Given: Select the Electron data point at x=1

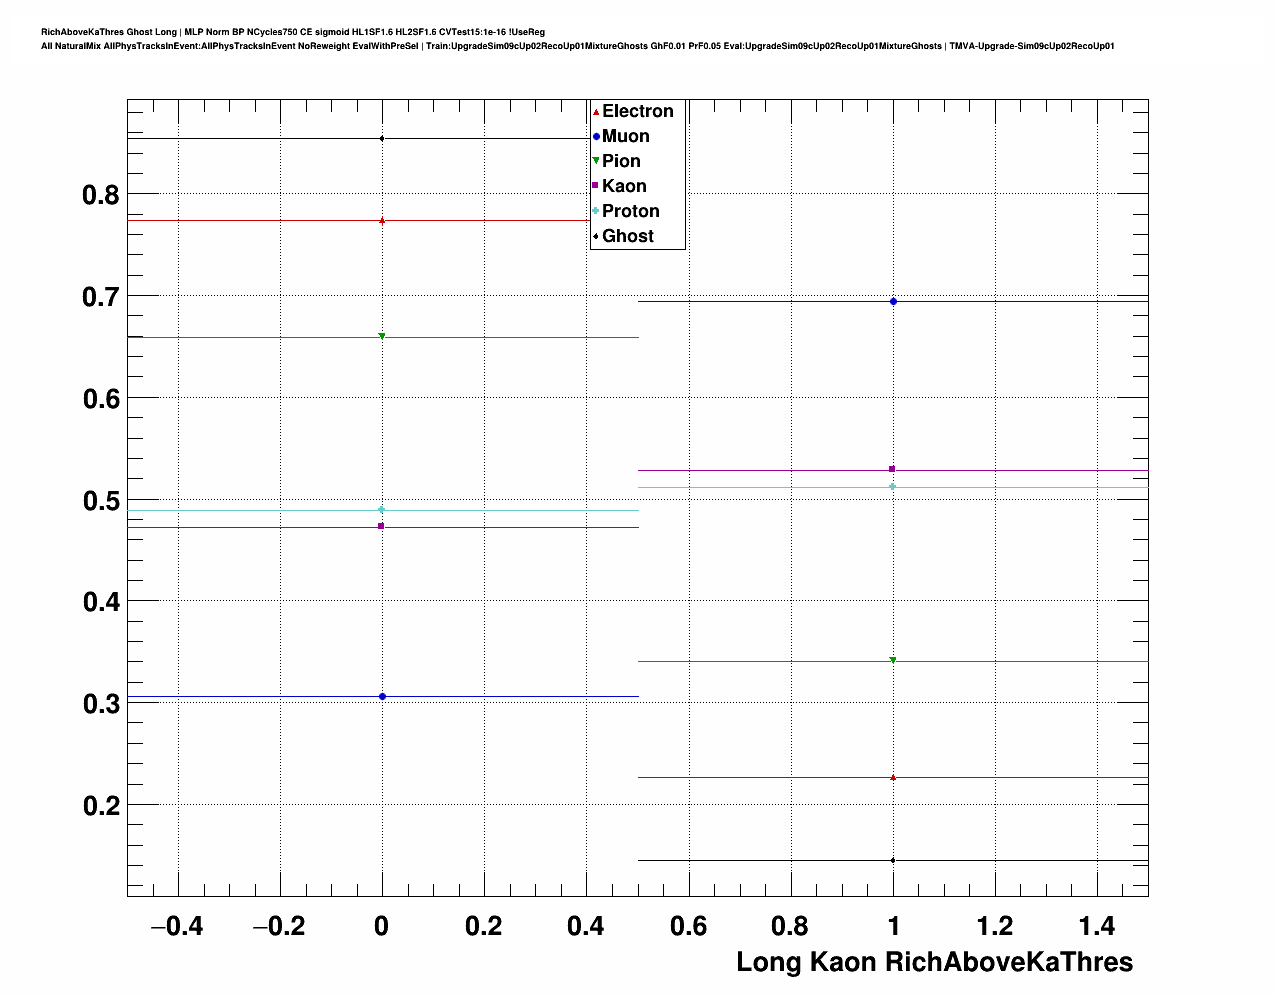Looking at the screenshot, I should click(892, 778).
